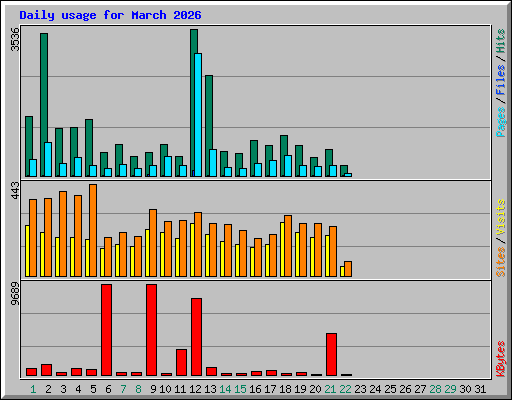The image size is (512, 400).
Task: Click the blue 'Files' legend label
Action: [x=501, y=79]
